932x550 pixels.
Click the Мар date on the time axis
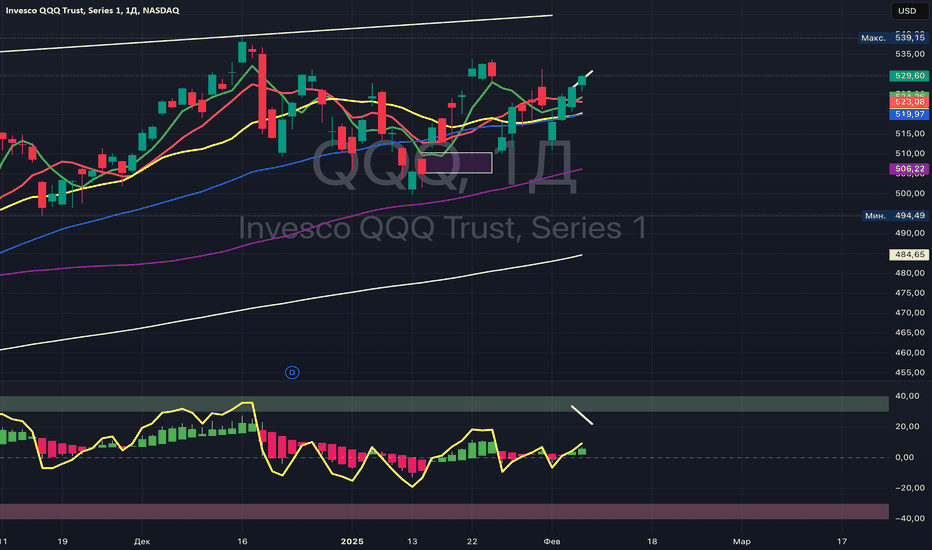[740, 541]
